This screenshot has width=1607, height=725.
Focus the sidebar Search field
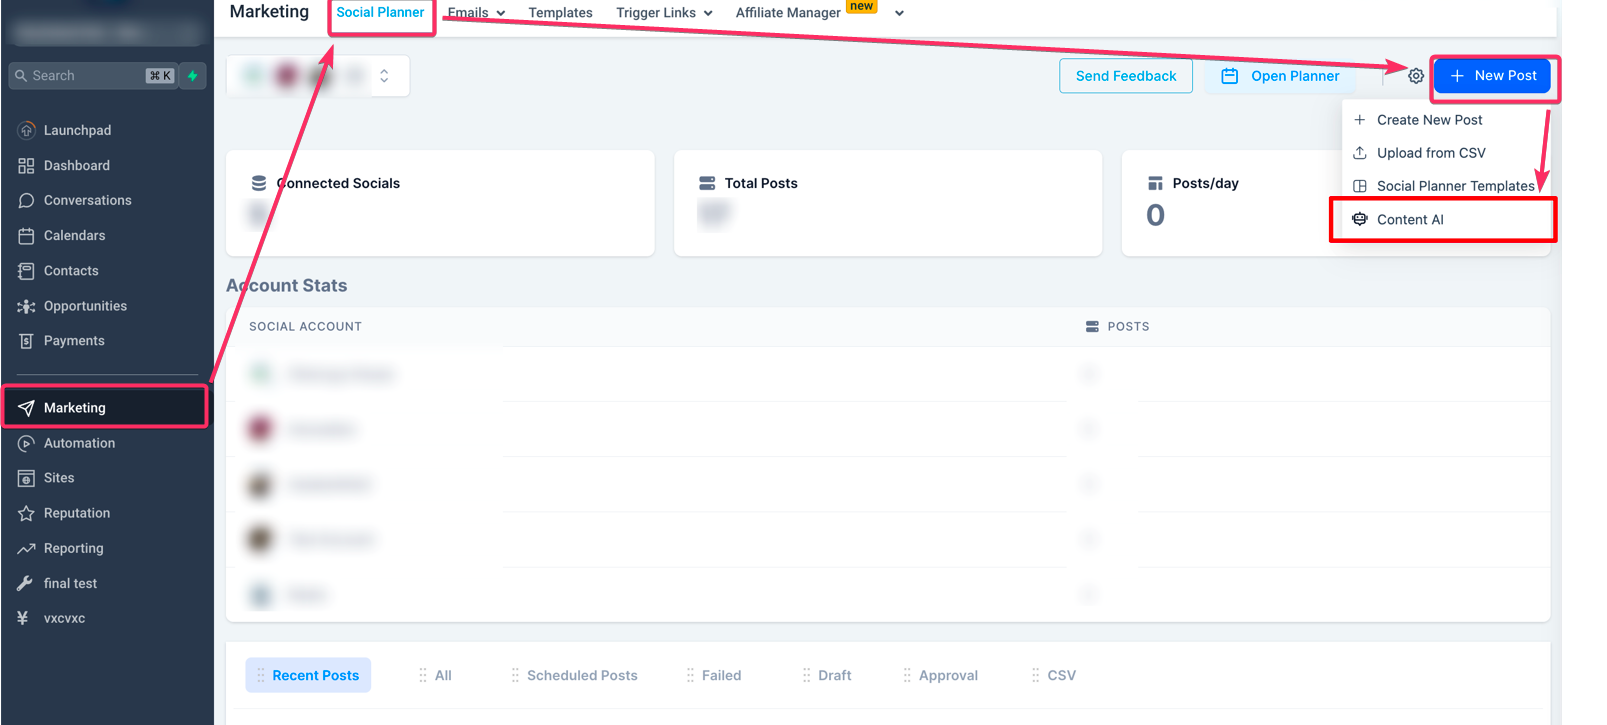click(x=93, y=76)
